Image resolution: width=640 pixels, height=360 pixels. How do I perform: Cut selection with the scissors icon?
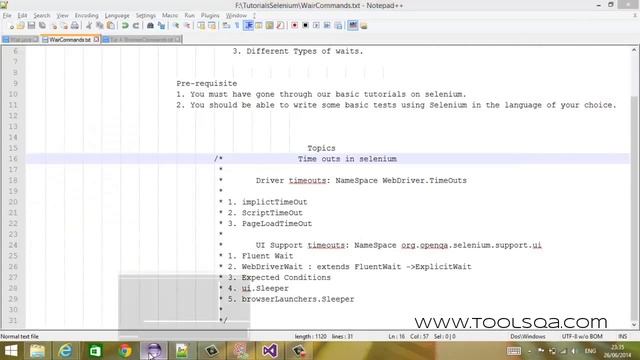click(89, 26)
